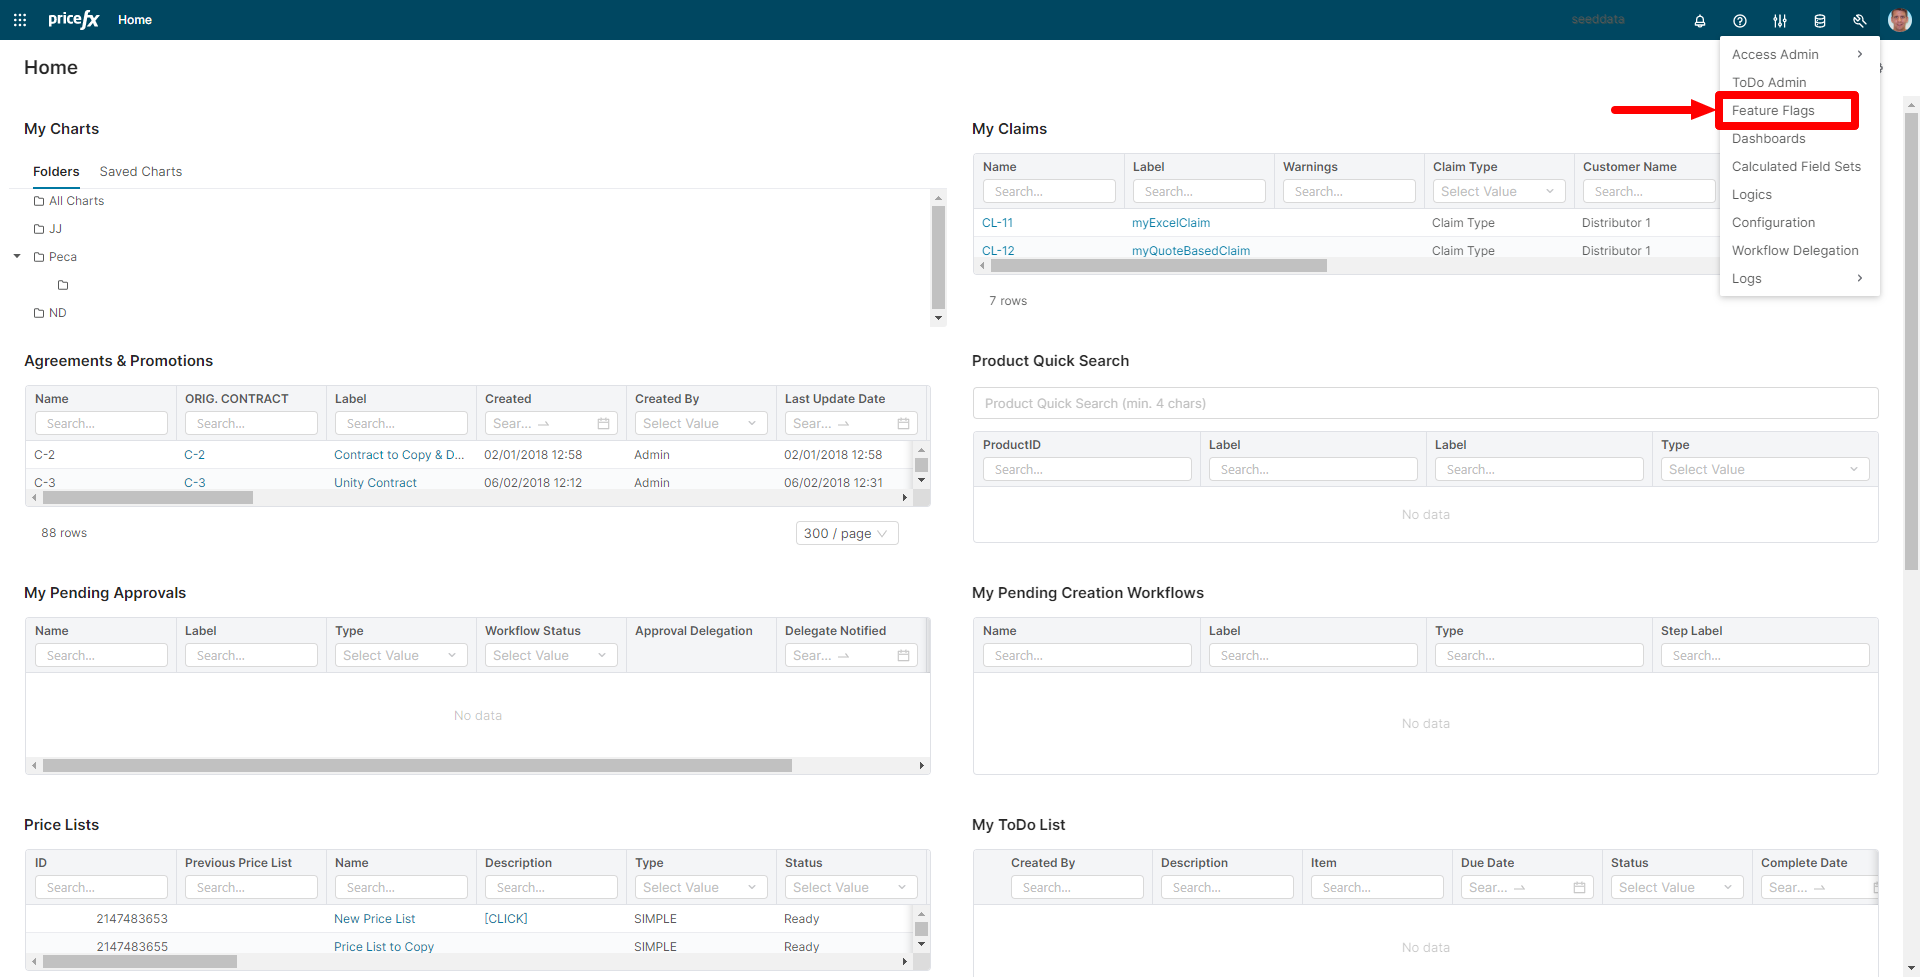This screenshot has height=977, width=1920.
Task: Select Feature Flags from the menu
Action: coord(1773,111)
